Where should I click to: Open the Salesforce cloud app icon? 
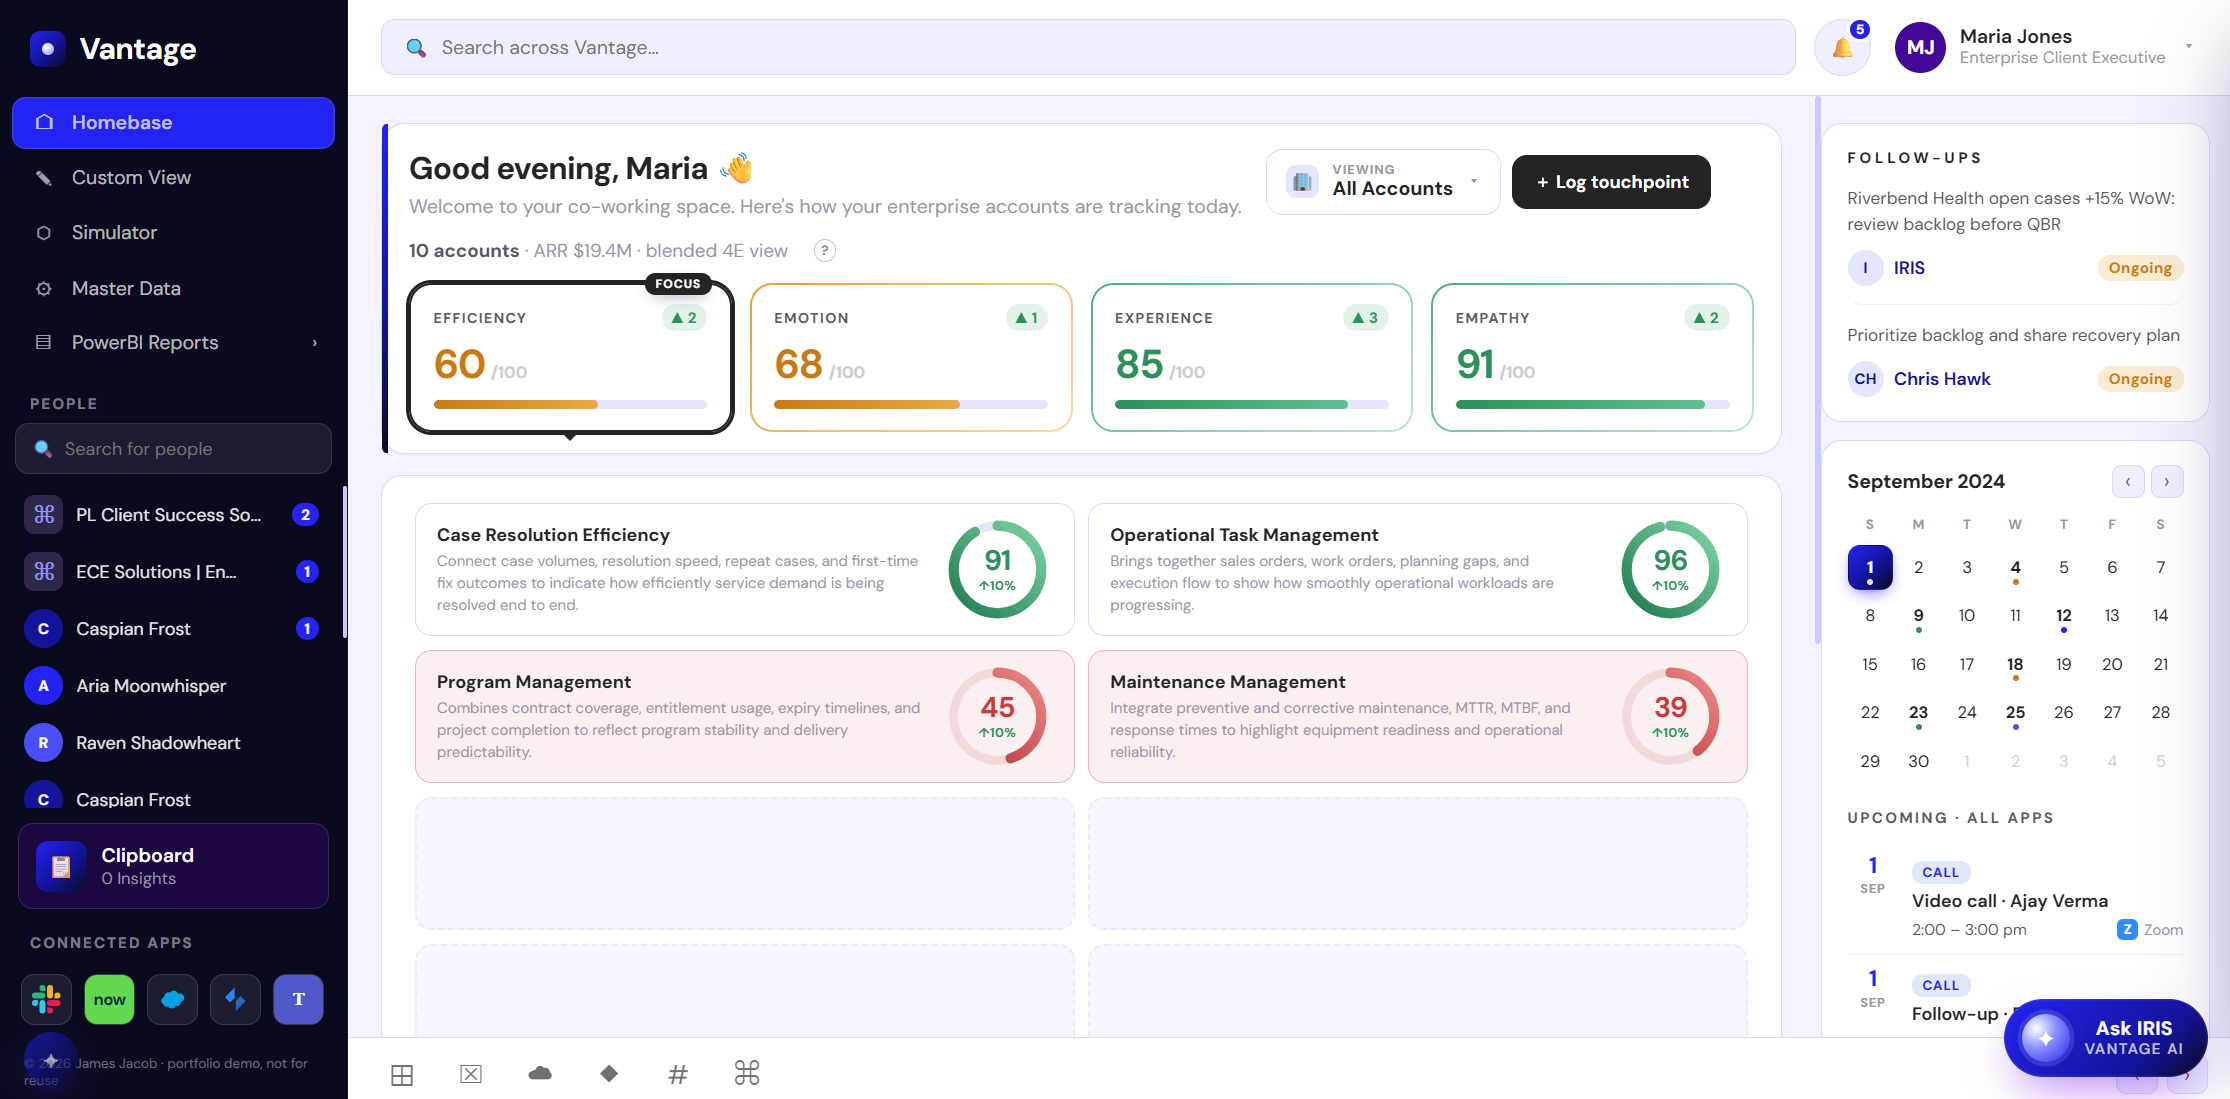point(172,999)
